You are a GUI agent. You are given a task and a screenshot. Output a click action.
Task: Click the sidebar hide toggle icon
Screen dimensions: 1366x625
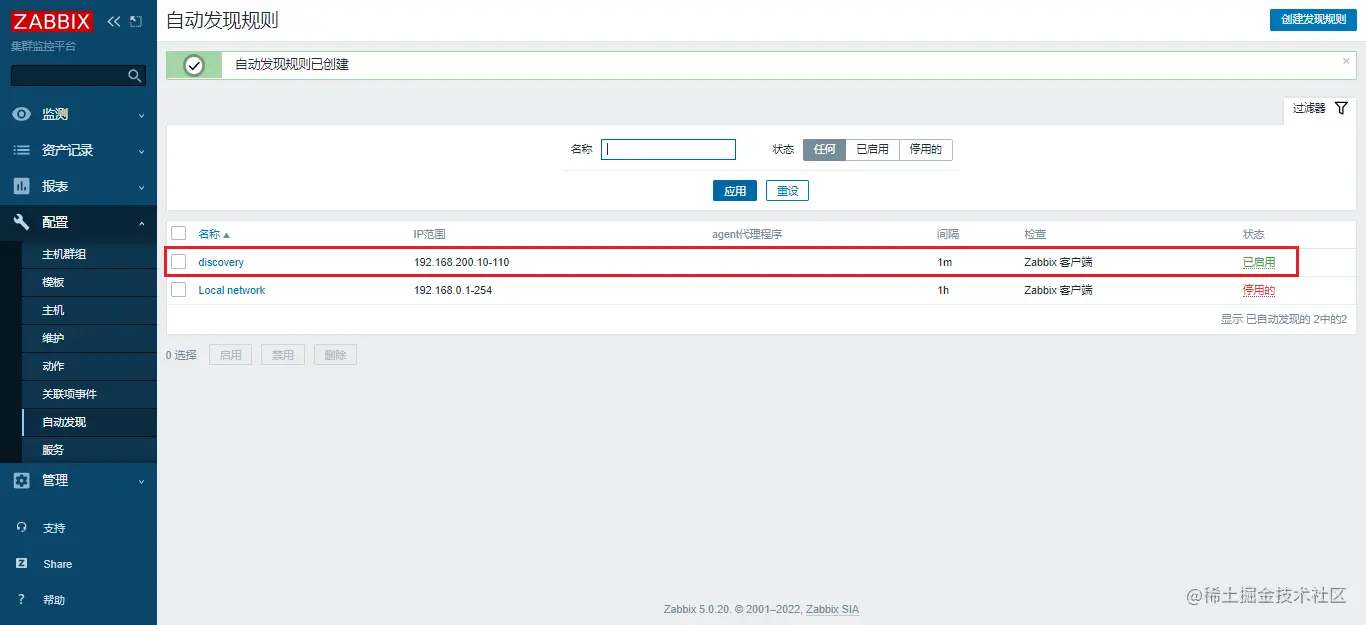click(x=136, y=21)
